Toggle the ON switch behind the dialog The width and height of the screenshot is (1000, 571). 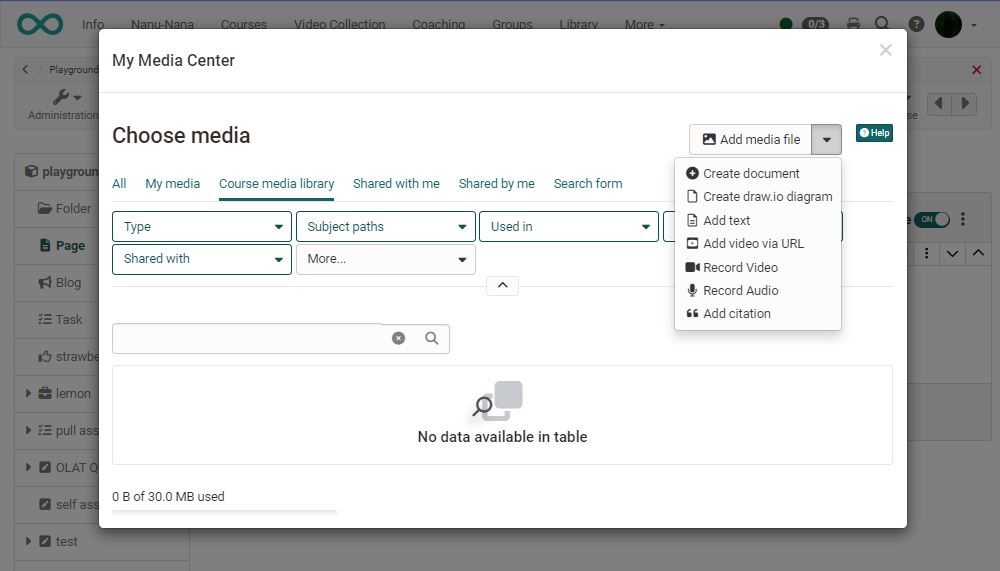934,219
